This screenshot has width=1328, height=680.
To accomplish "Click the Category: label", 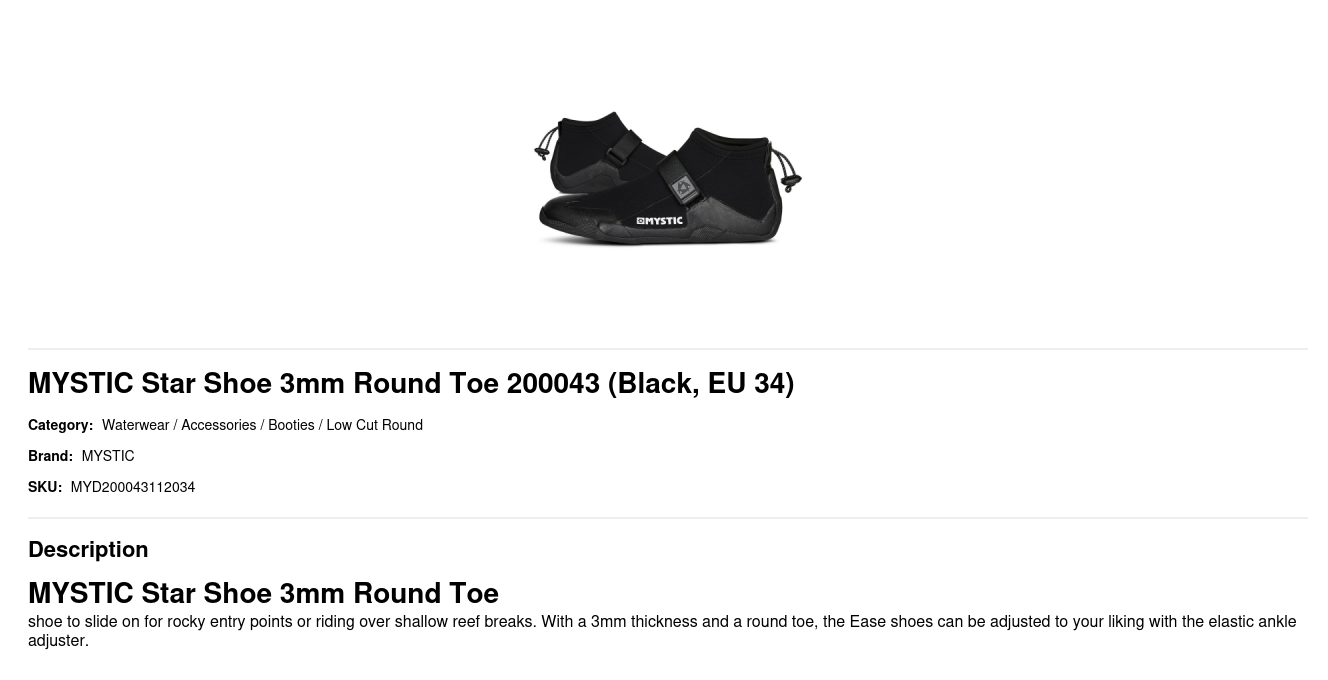I will 60,425.
